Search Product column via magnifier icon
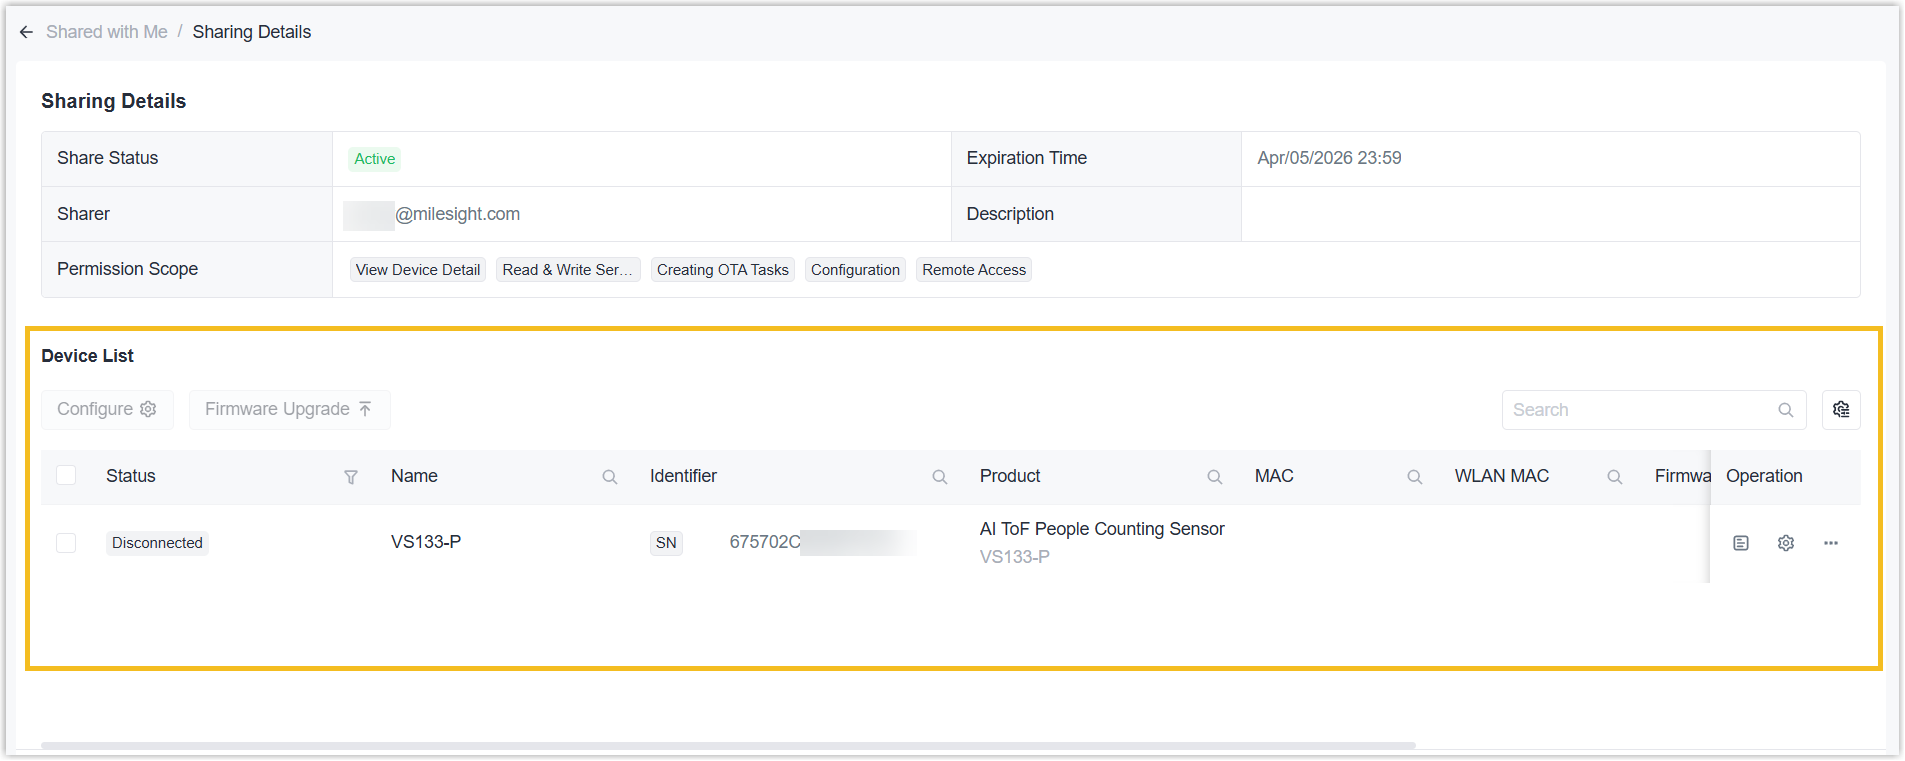This screenshot has height=761, width=1905. (x=1214, y=477)
